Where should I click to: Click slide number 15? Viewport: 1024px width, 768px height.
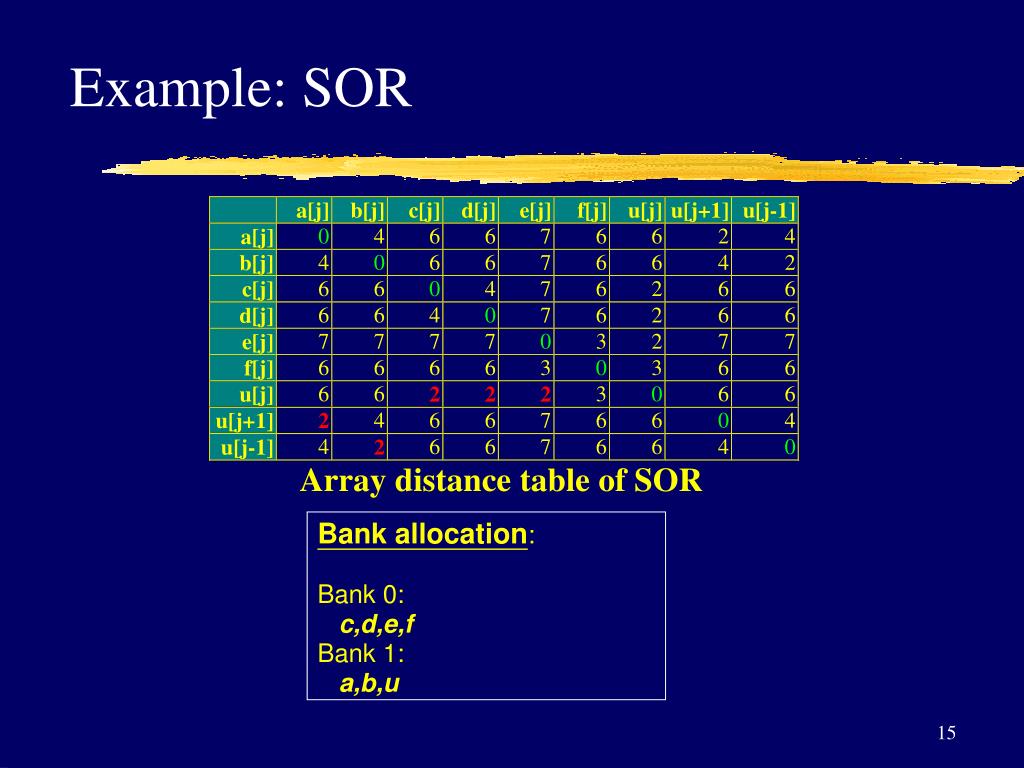click(946, 733)
